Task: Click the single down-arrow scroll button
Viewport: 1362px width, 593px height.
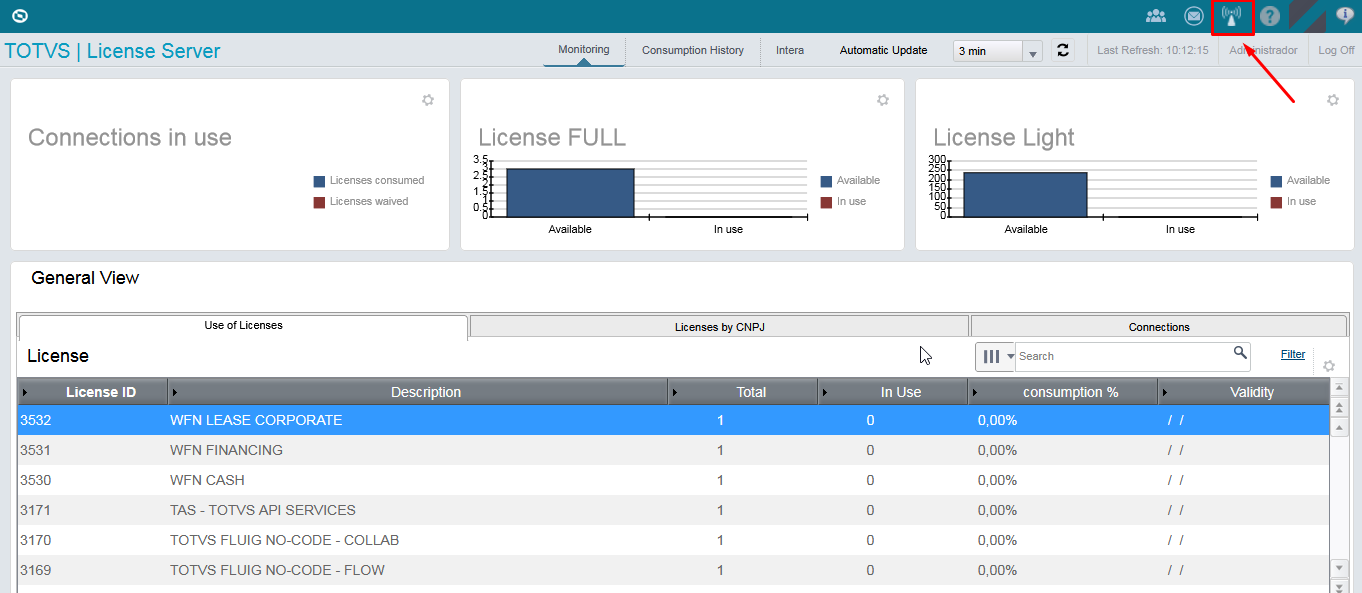Action: point(1340,567)
